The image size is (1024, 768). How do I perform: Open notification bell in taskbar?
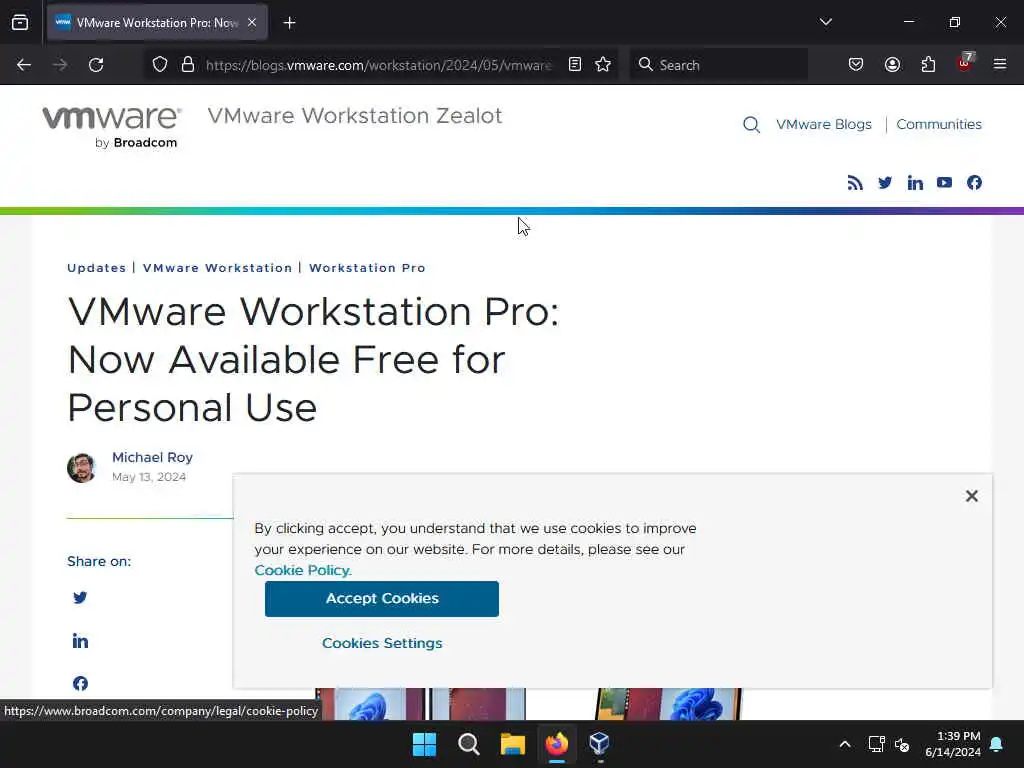997,744
